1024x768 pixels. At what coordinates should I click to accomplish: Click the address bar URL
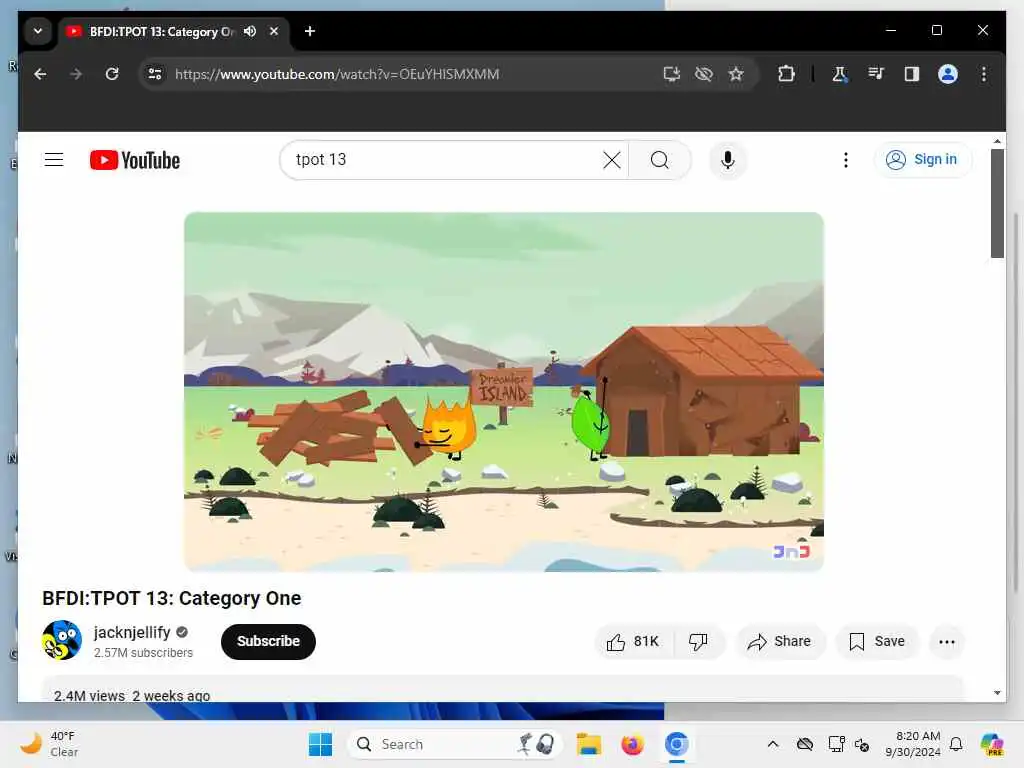point(337,74)
